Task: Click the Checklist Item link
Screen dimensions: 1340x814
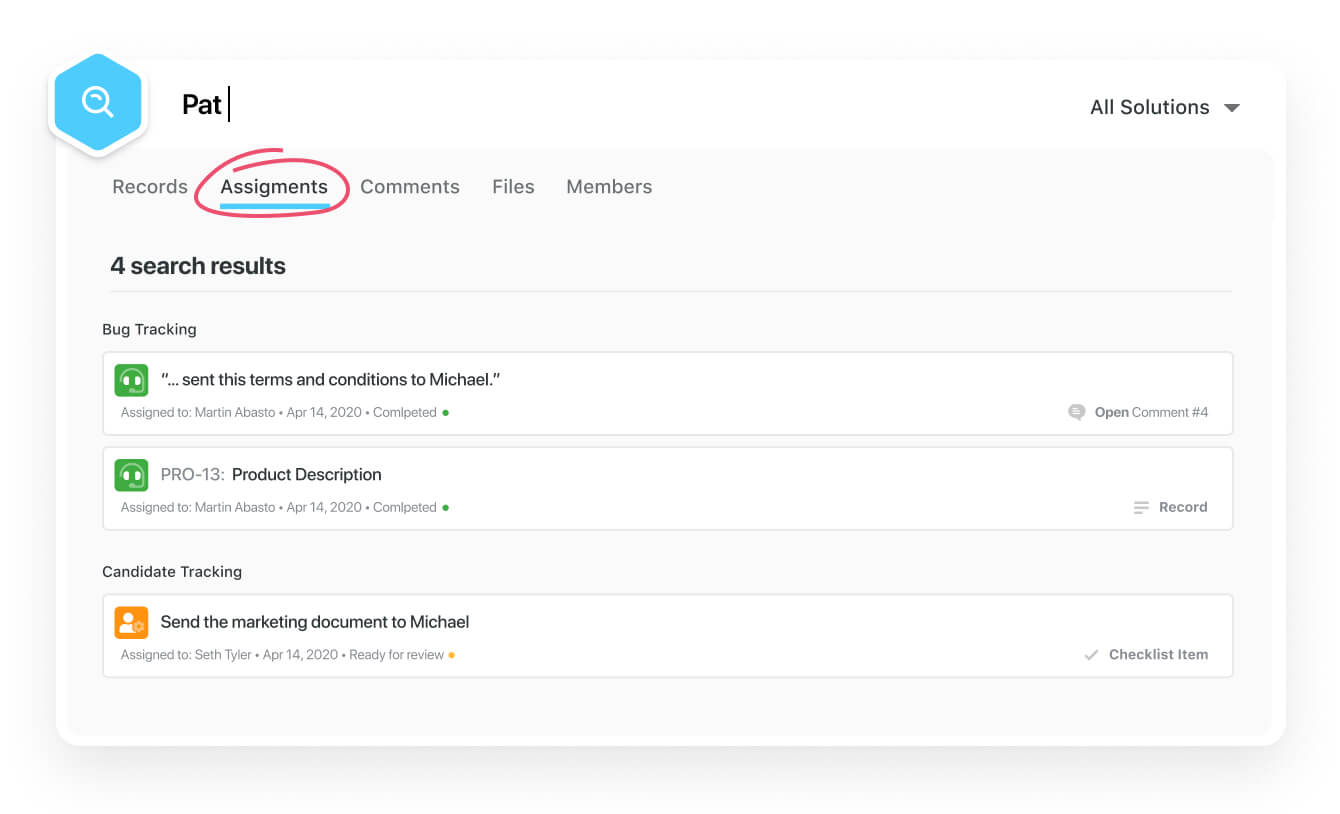Action: point(1158,654)
